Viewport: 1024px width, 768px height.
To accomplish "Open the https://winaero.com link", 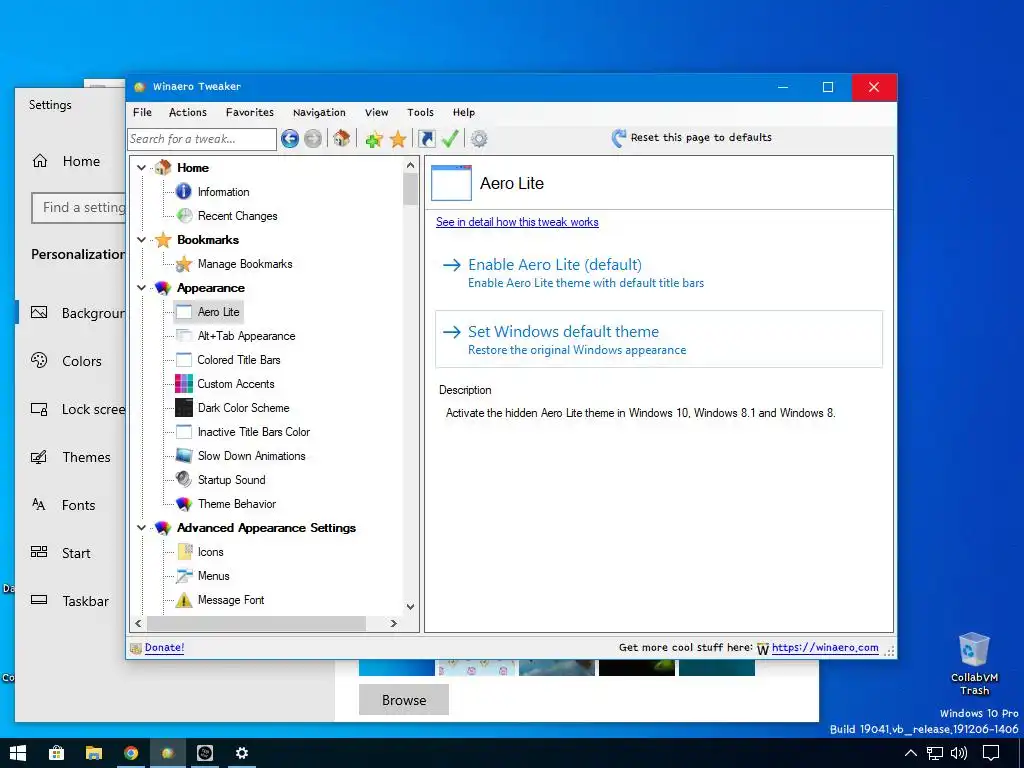I will pyautogui.click(x=825, y=647).
